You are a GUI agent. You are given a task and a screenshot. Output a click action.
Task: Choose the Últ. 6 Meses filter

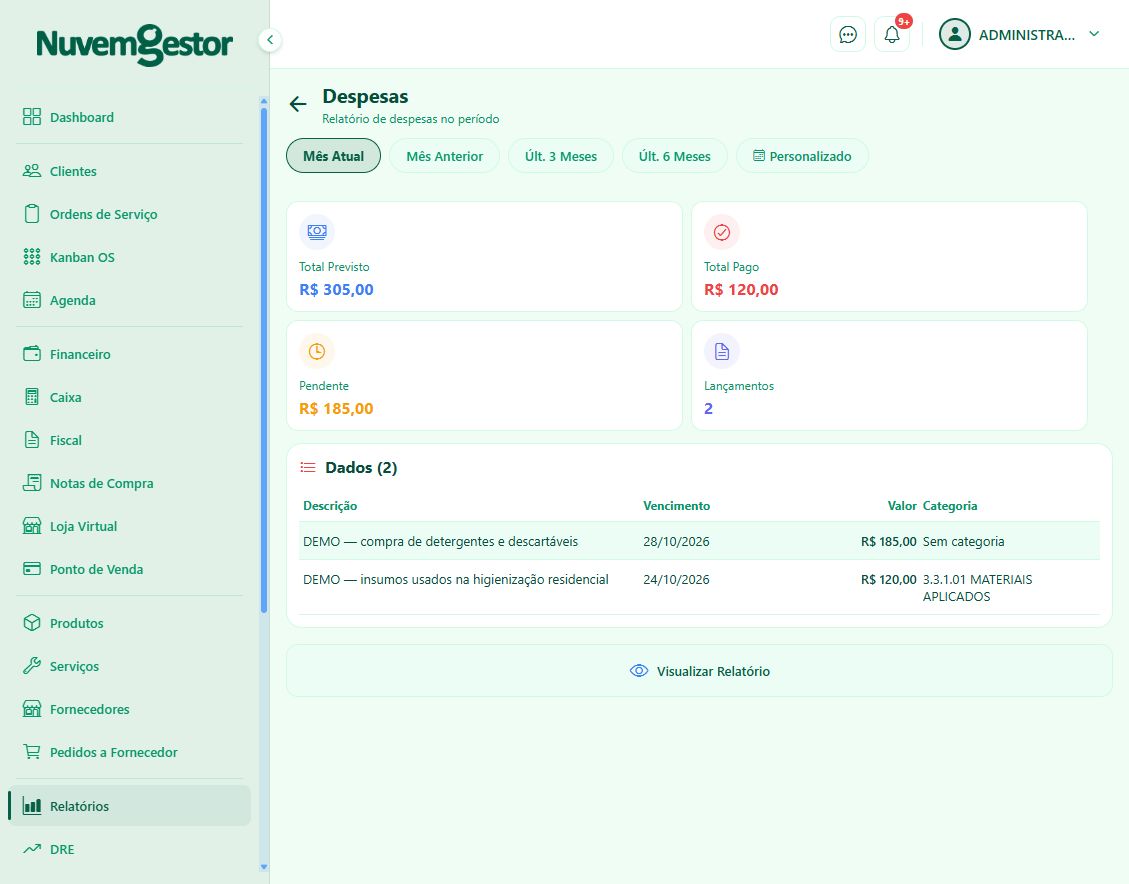[675, 156]
